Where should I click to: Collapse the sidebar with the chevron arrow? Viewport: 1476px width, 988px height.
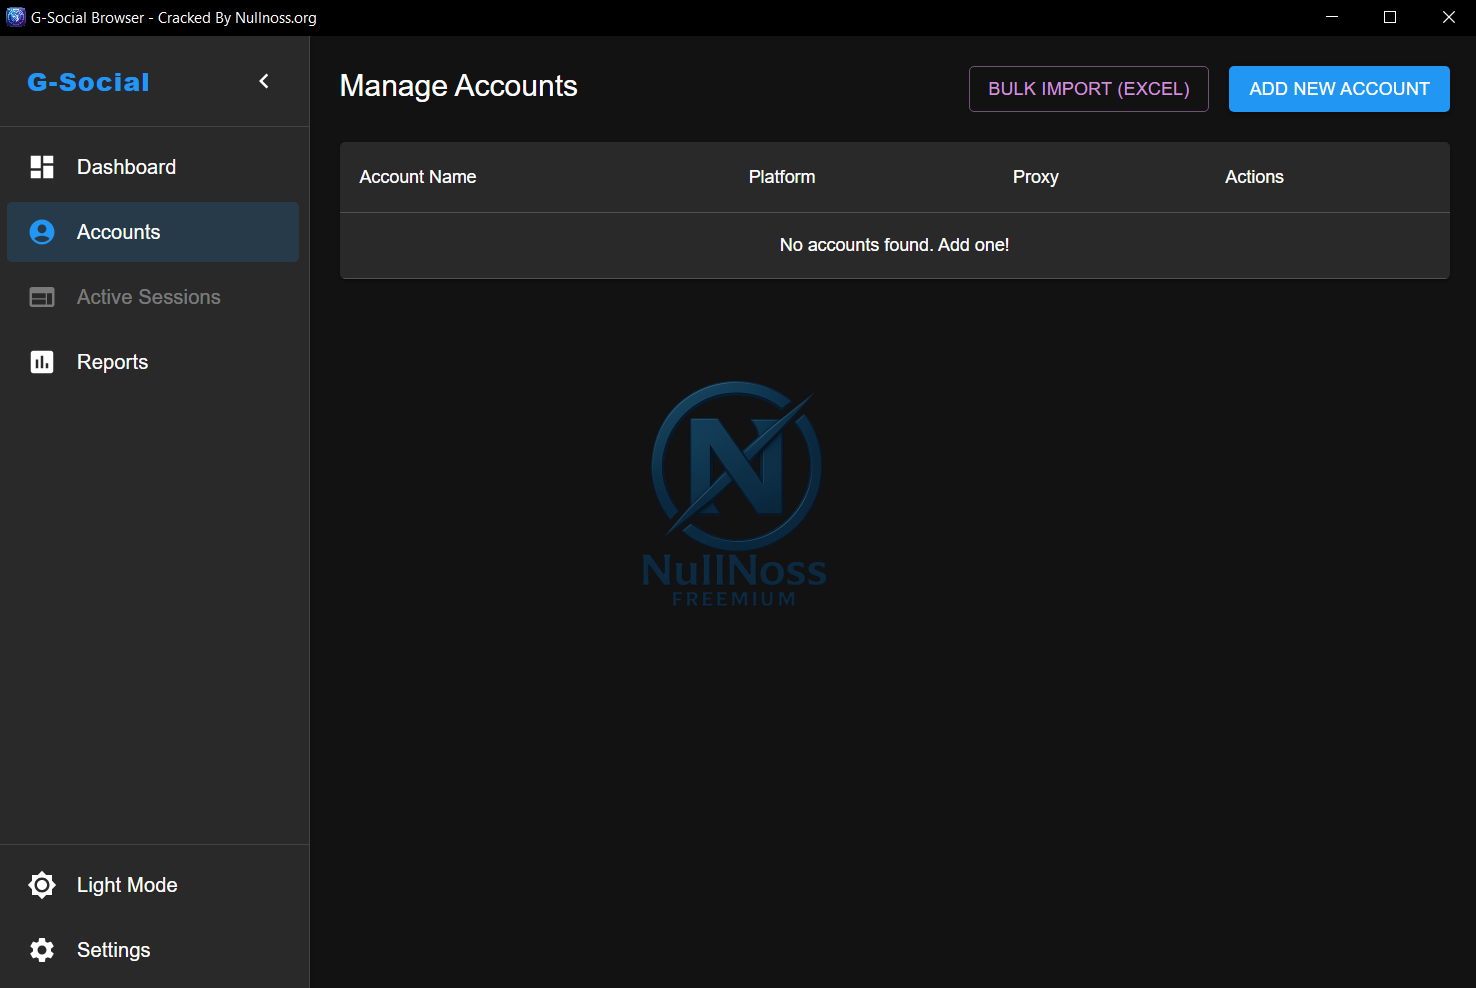coord(264,81)
